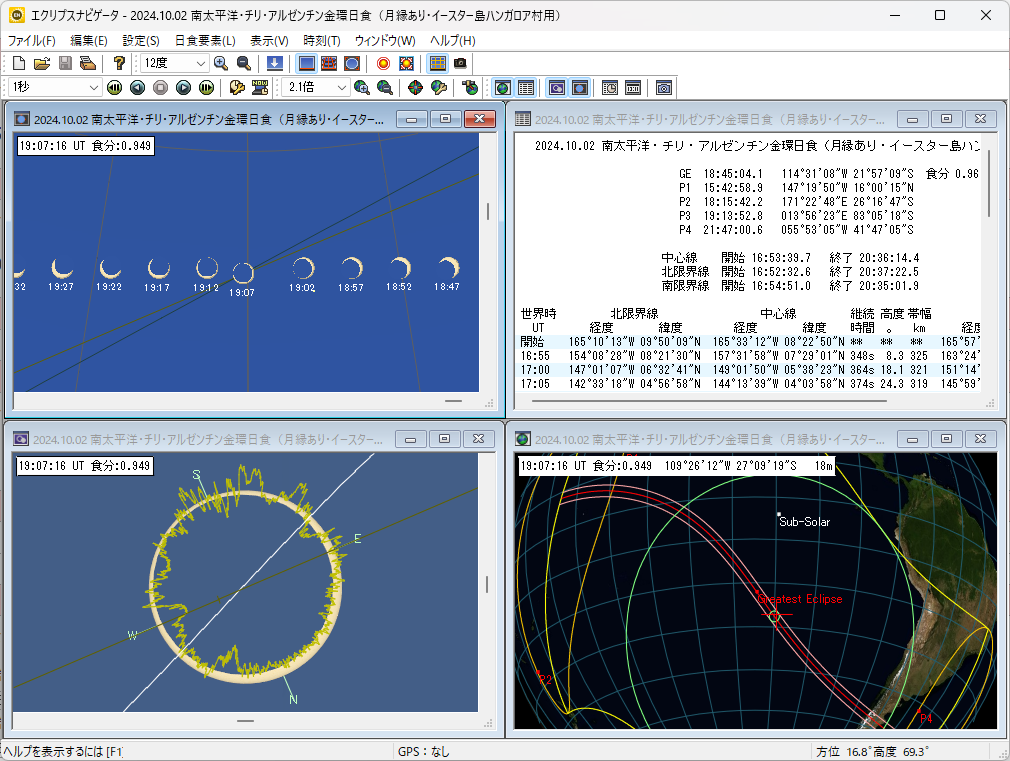
Task: Toggle the map window view button
Action: pyautogui.click(x=502, y=88)
